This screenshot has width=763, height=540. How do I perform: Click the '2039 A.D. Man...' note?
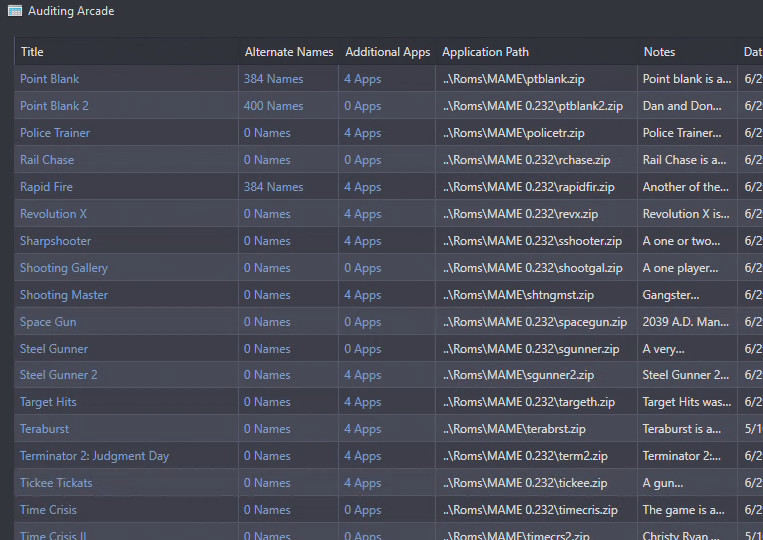click(x=685, y=322)
